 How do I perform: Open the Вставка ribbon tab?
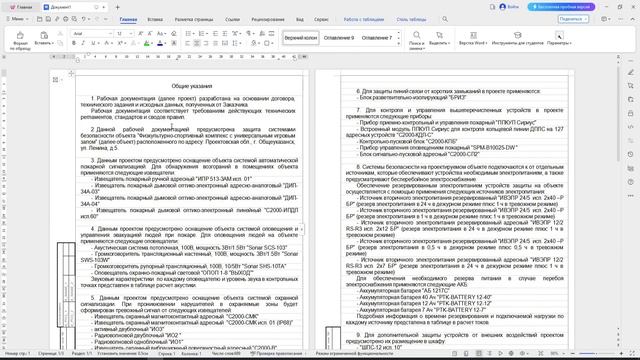155,19
